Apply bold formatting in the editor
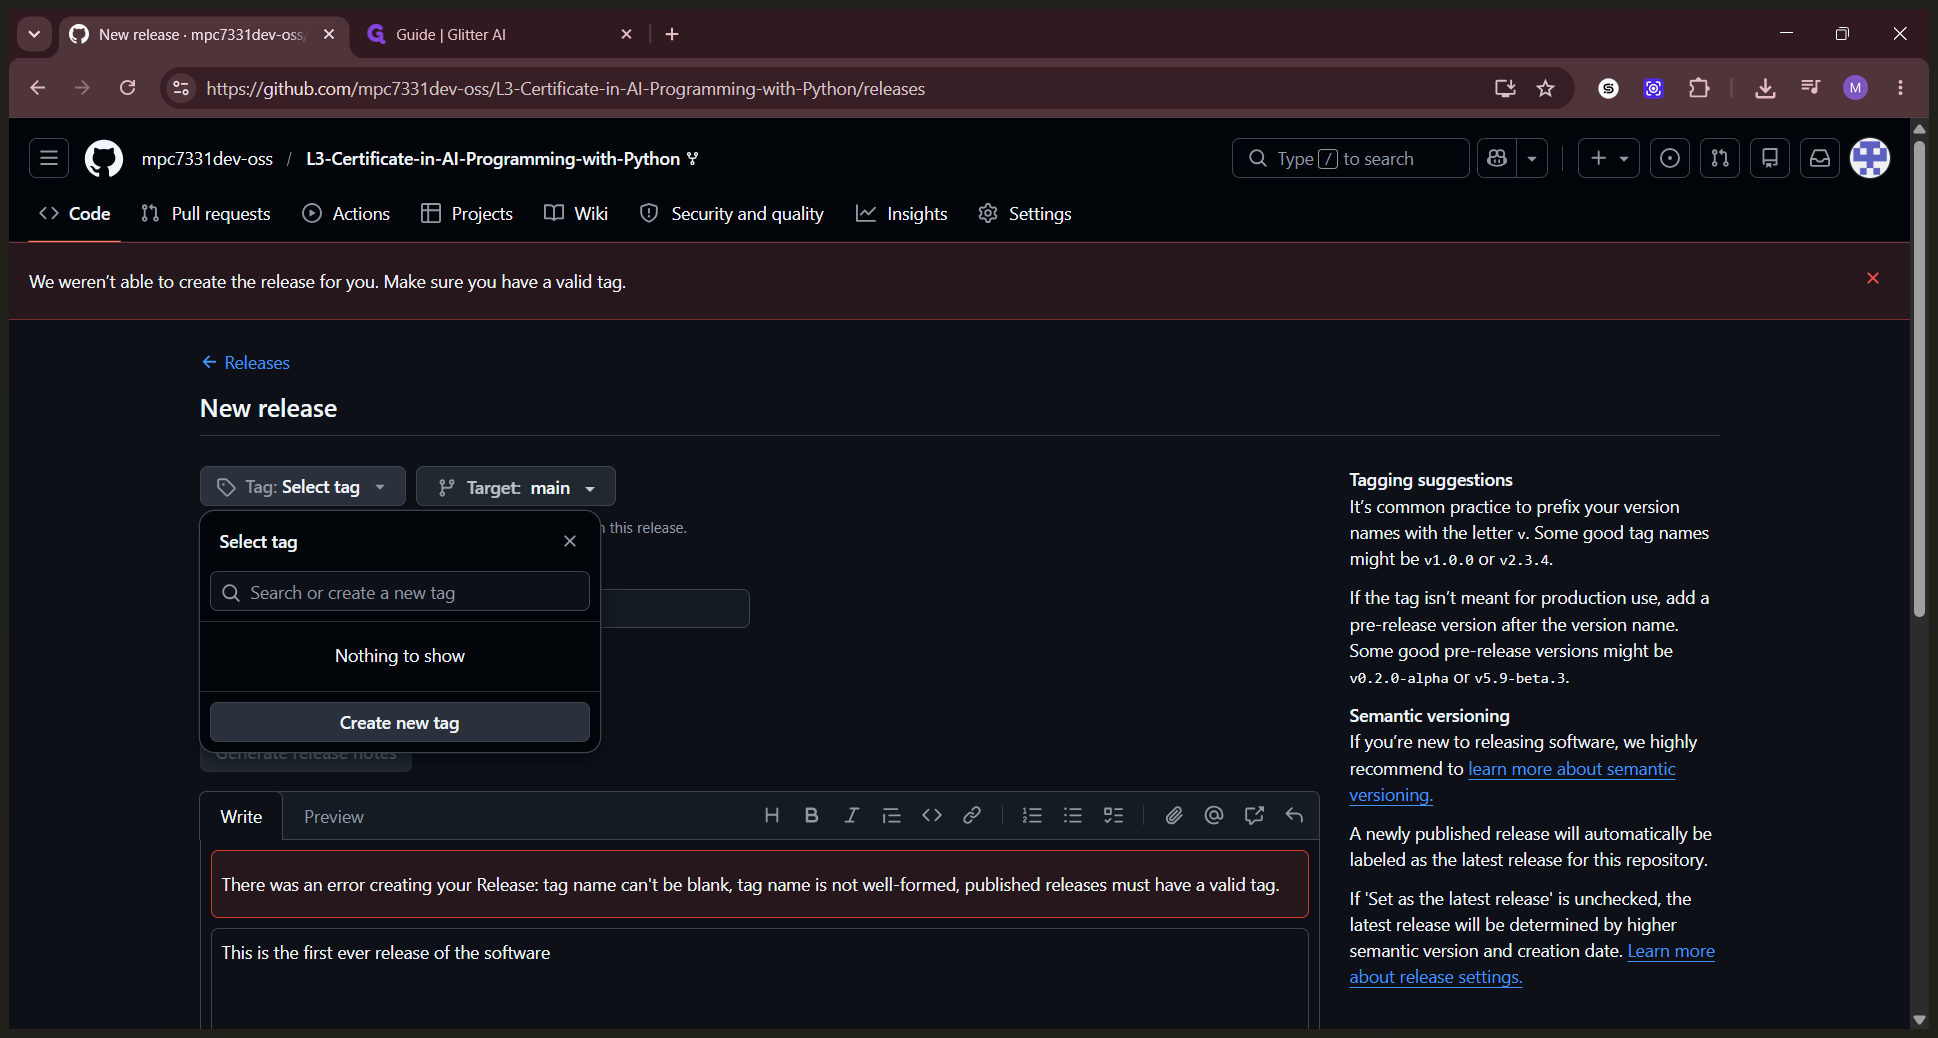 [x=812, y=816]
